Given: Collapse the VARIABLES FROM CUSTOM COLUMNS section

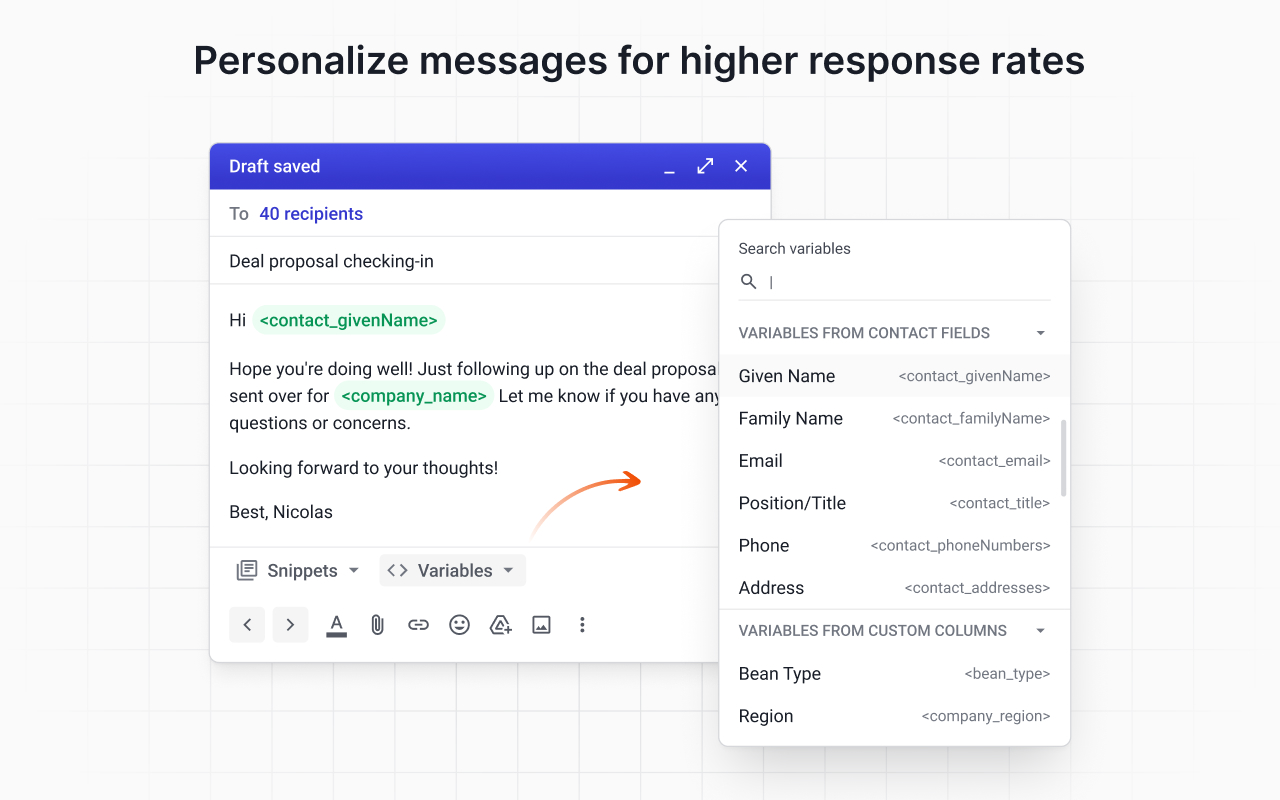Looking at the screenshot, I should [1040, 630].
